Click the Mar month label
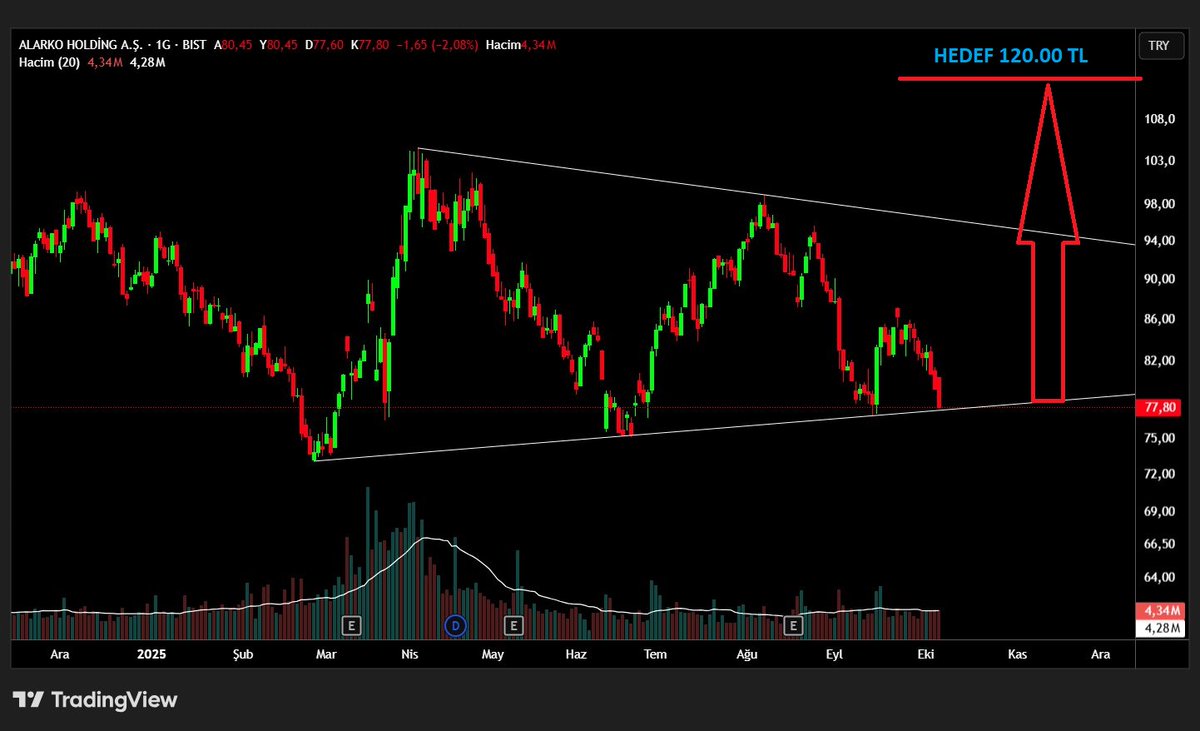The image size is (1200, 731). pos(325,654)
